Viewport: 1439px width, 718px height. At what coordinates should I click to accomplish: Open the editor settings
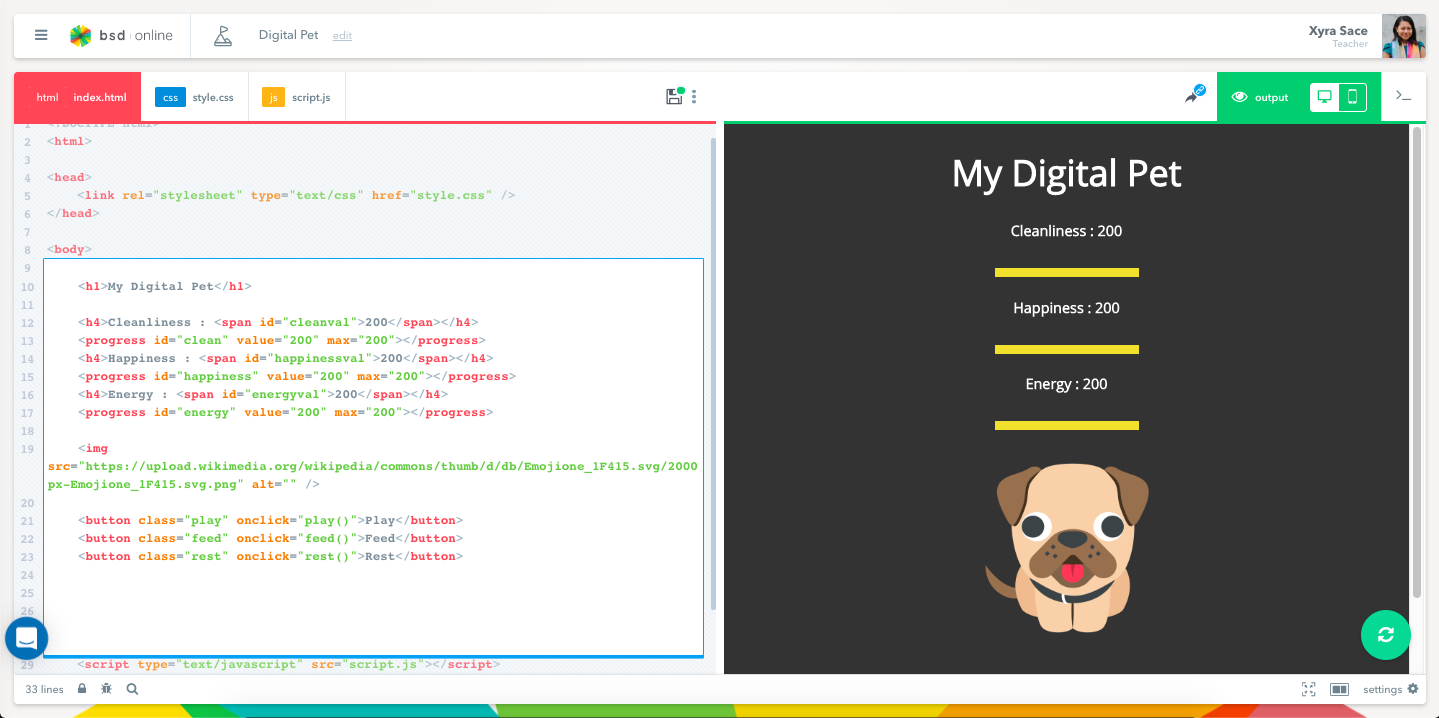coord(1390,689)
